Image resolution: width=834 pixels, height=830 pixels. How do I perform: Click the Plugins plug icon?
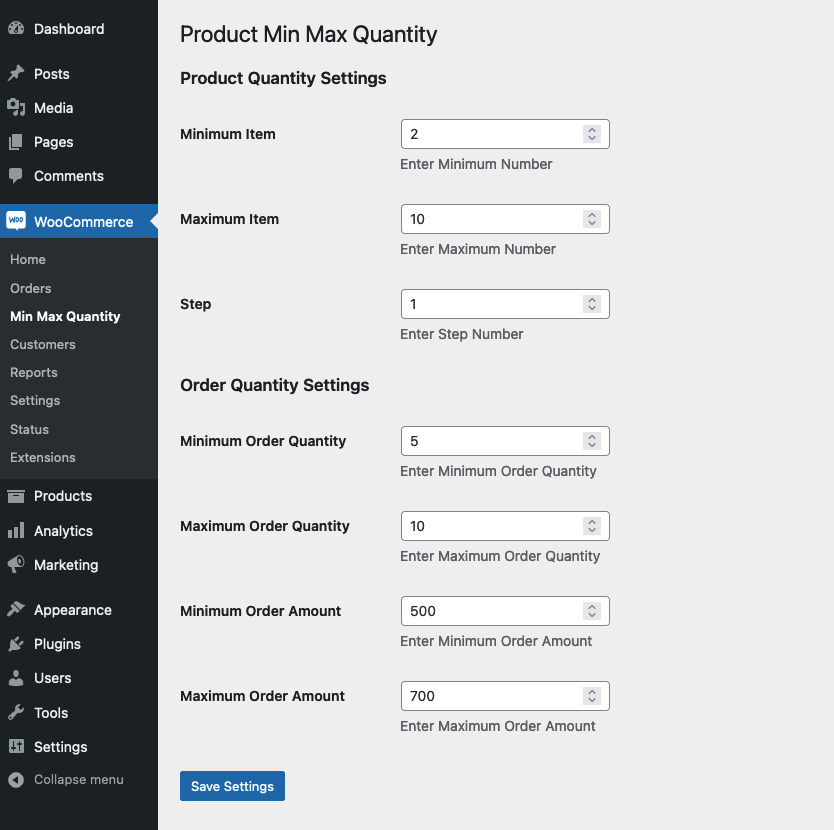point(16,644)
